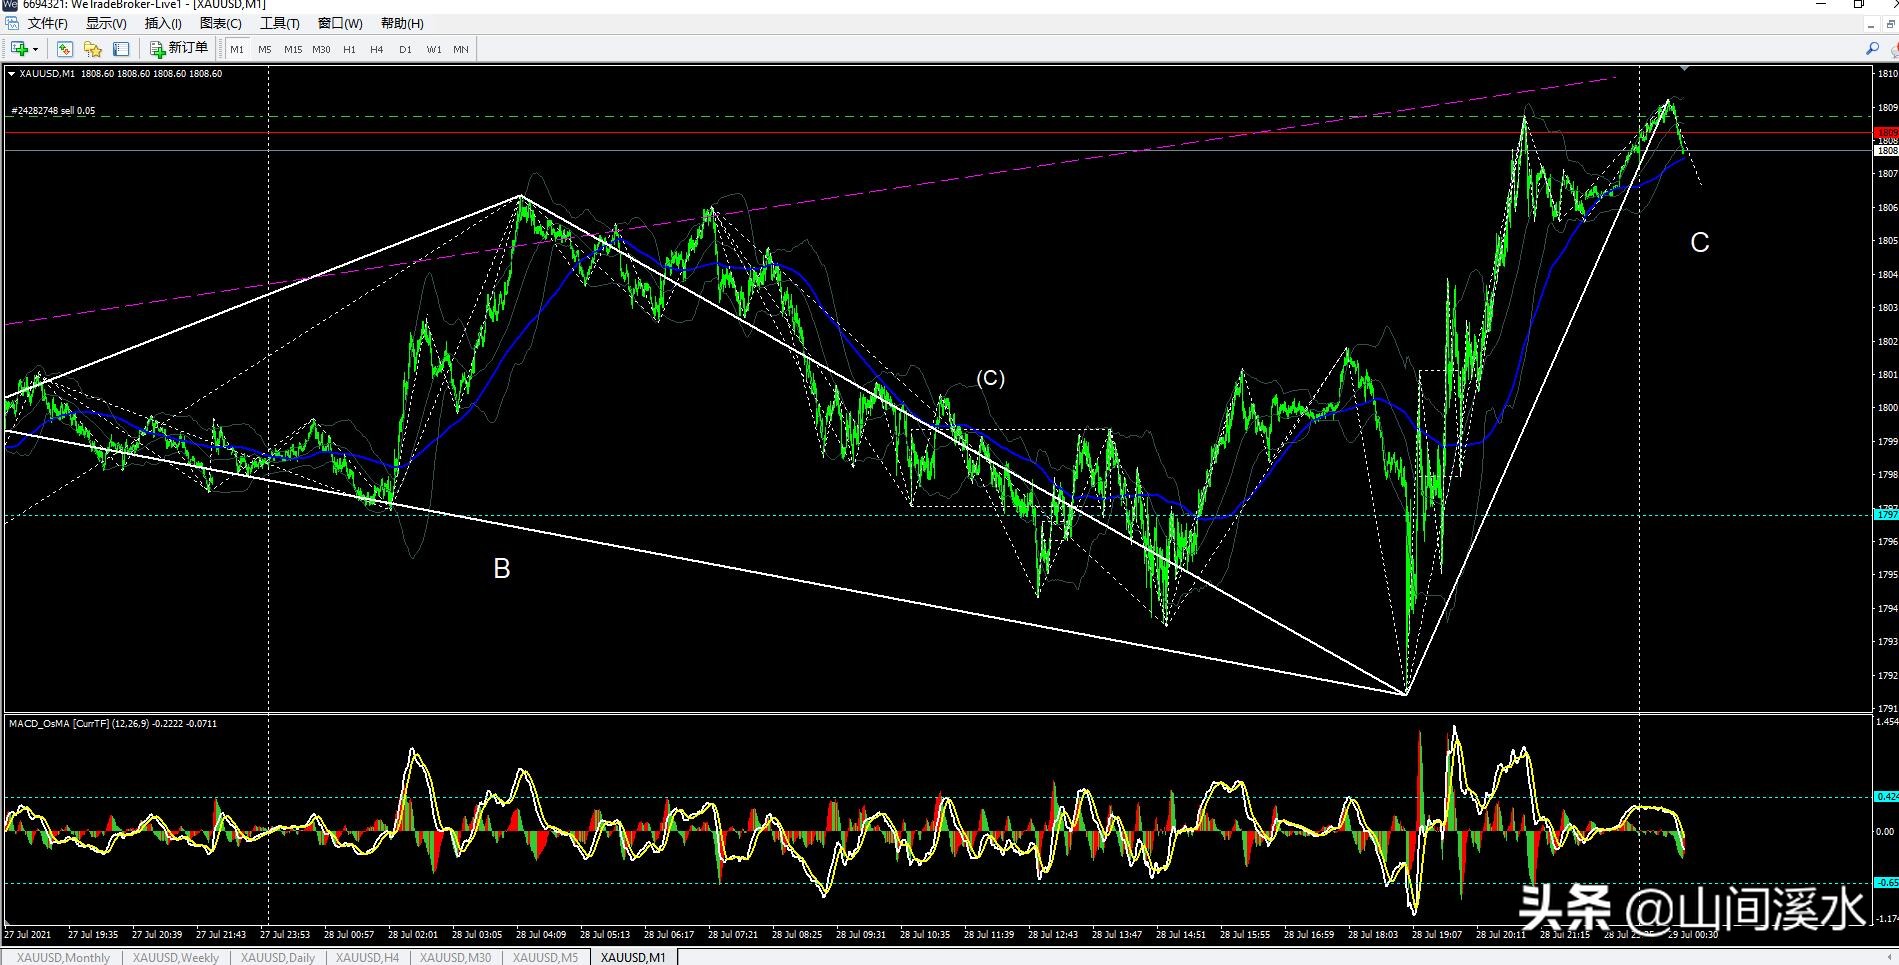The width and height of the screenshot is (1899, 965).
Task: Click the application logo in title bar
Action: [x=10, y=4]
